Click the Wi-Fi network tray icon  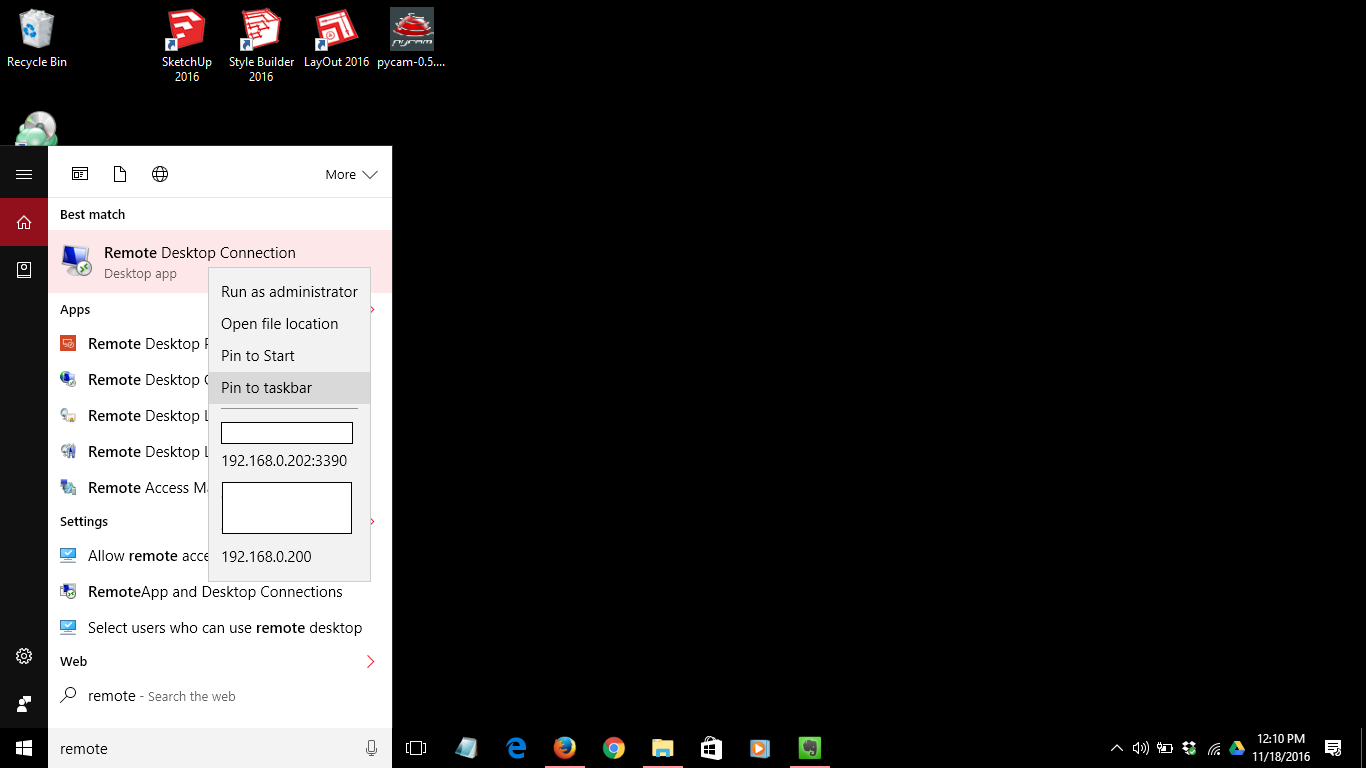tap(1214, 748)
